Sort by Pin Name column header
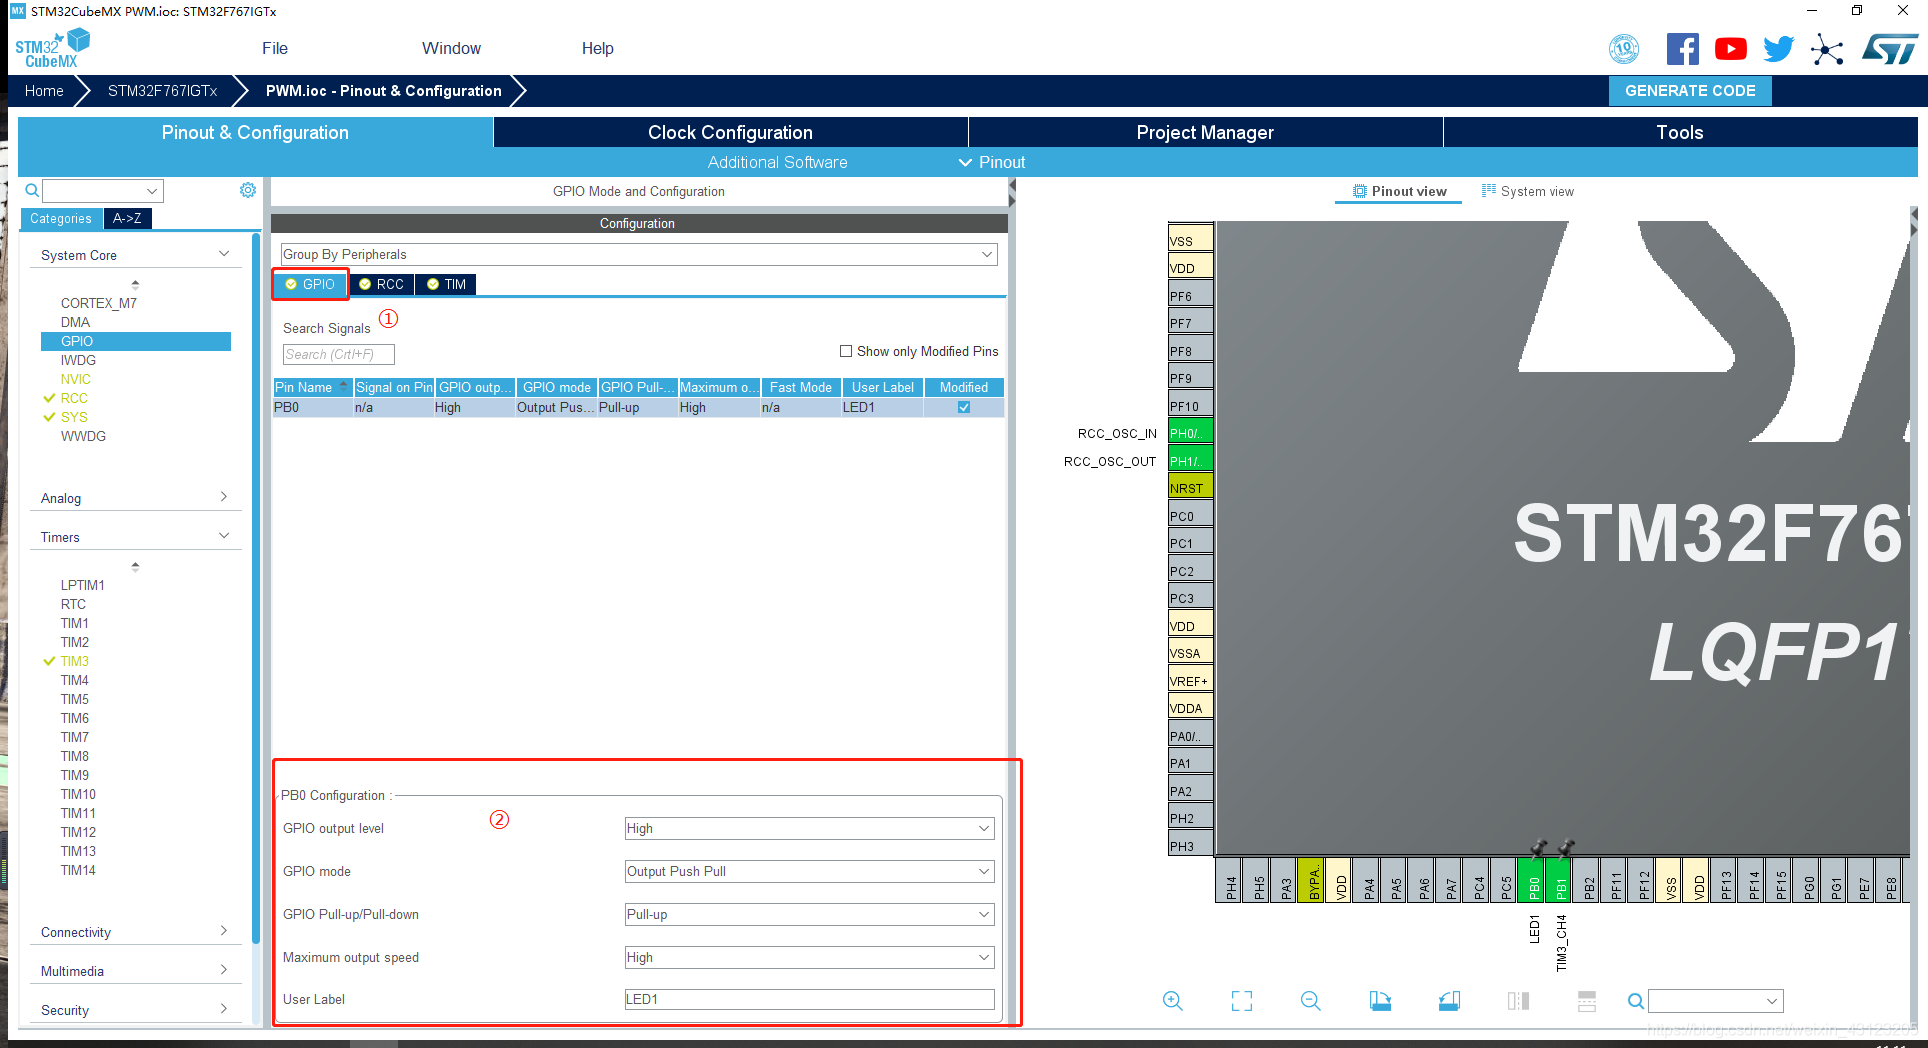Viewport: 1928px width, 1048px height. click(312, 387)
